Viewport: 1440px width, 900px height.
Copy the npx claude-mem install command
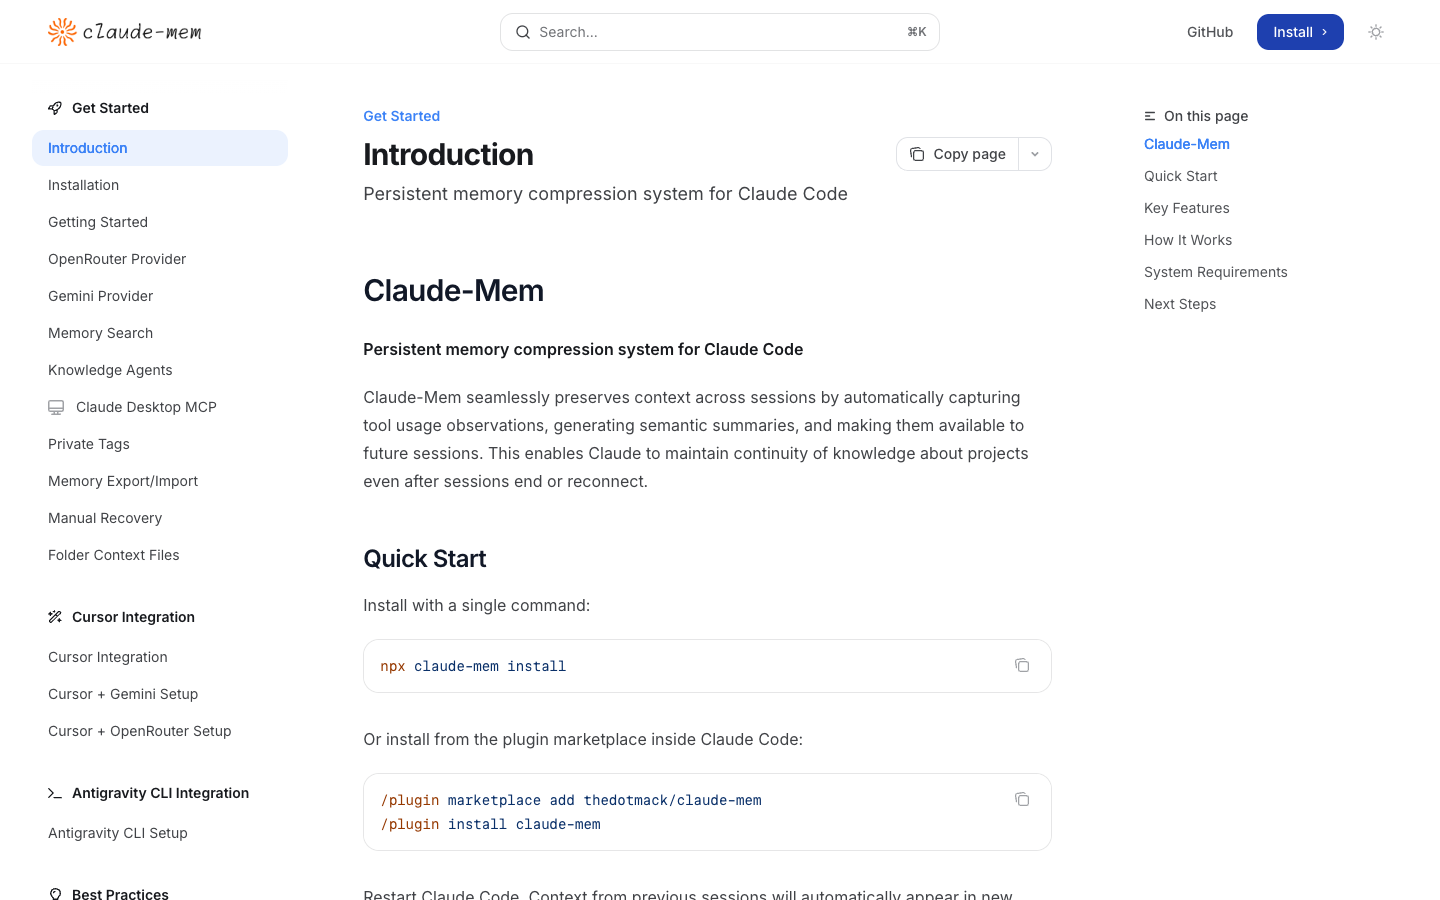pos(1022,665)
